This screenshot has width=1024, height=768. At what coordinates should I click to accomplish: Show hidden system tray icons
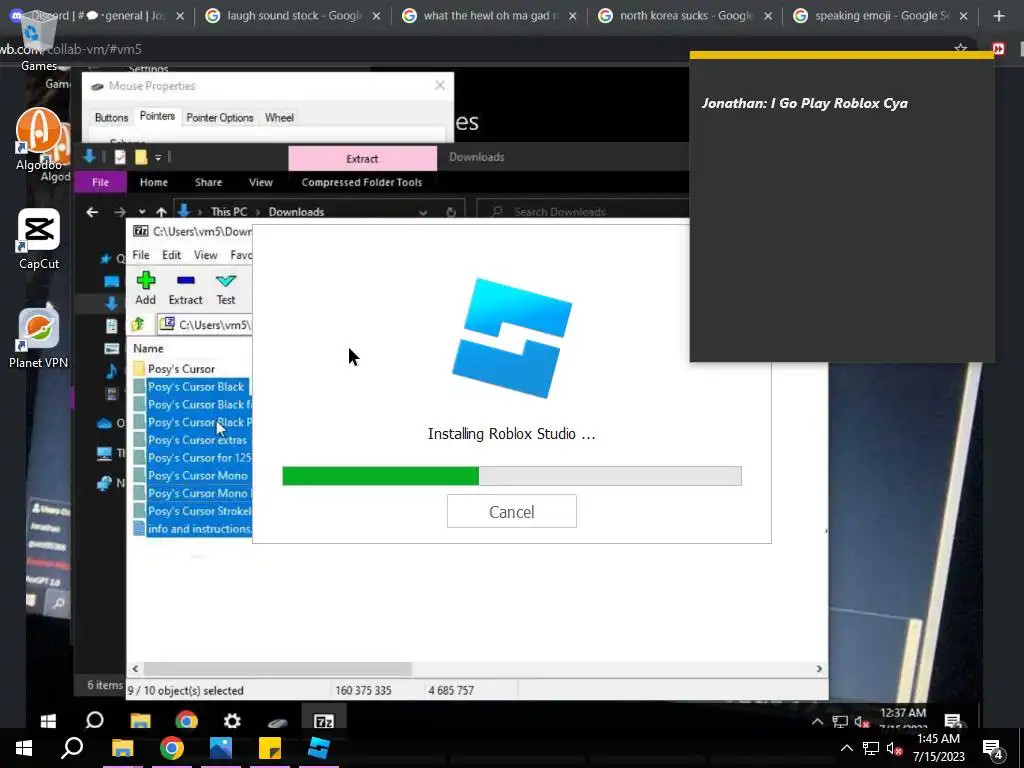coord(846,748)
